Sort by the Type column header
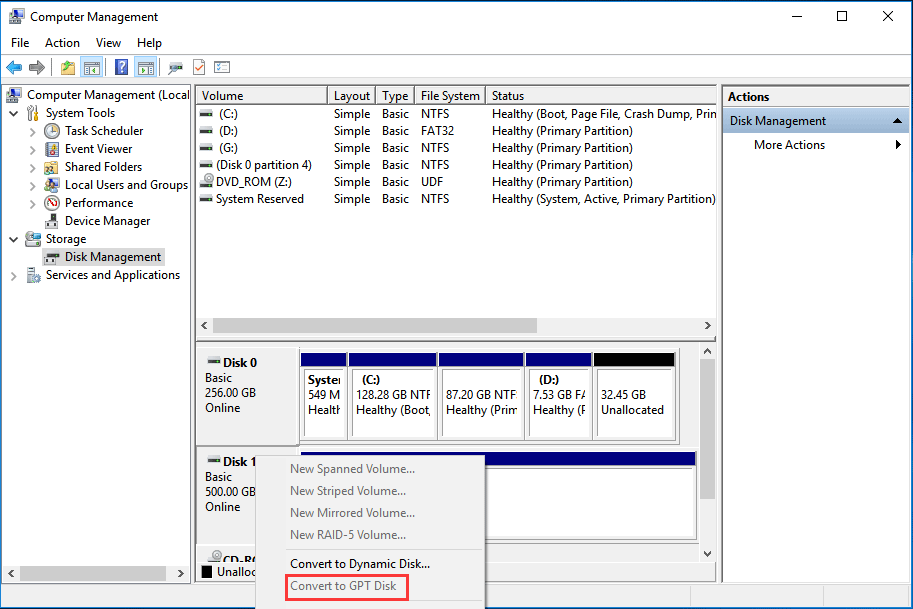 (395, 95)
